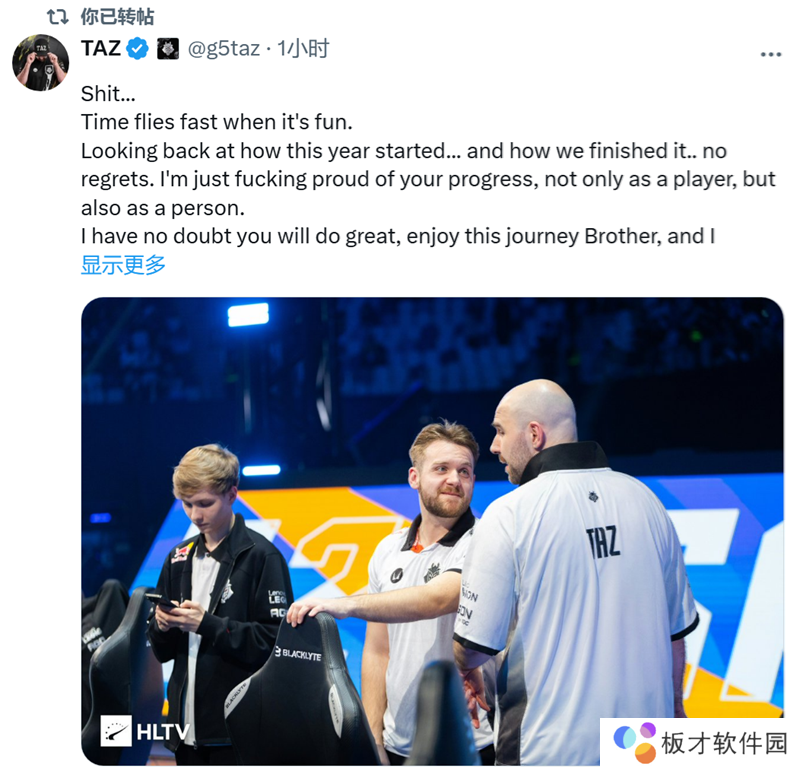Click the phone held by blond player

(x=162, y=601)
